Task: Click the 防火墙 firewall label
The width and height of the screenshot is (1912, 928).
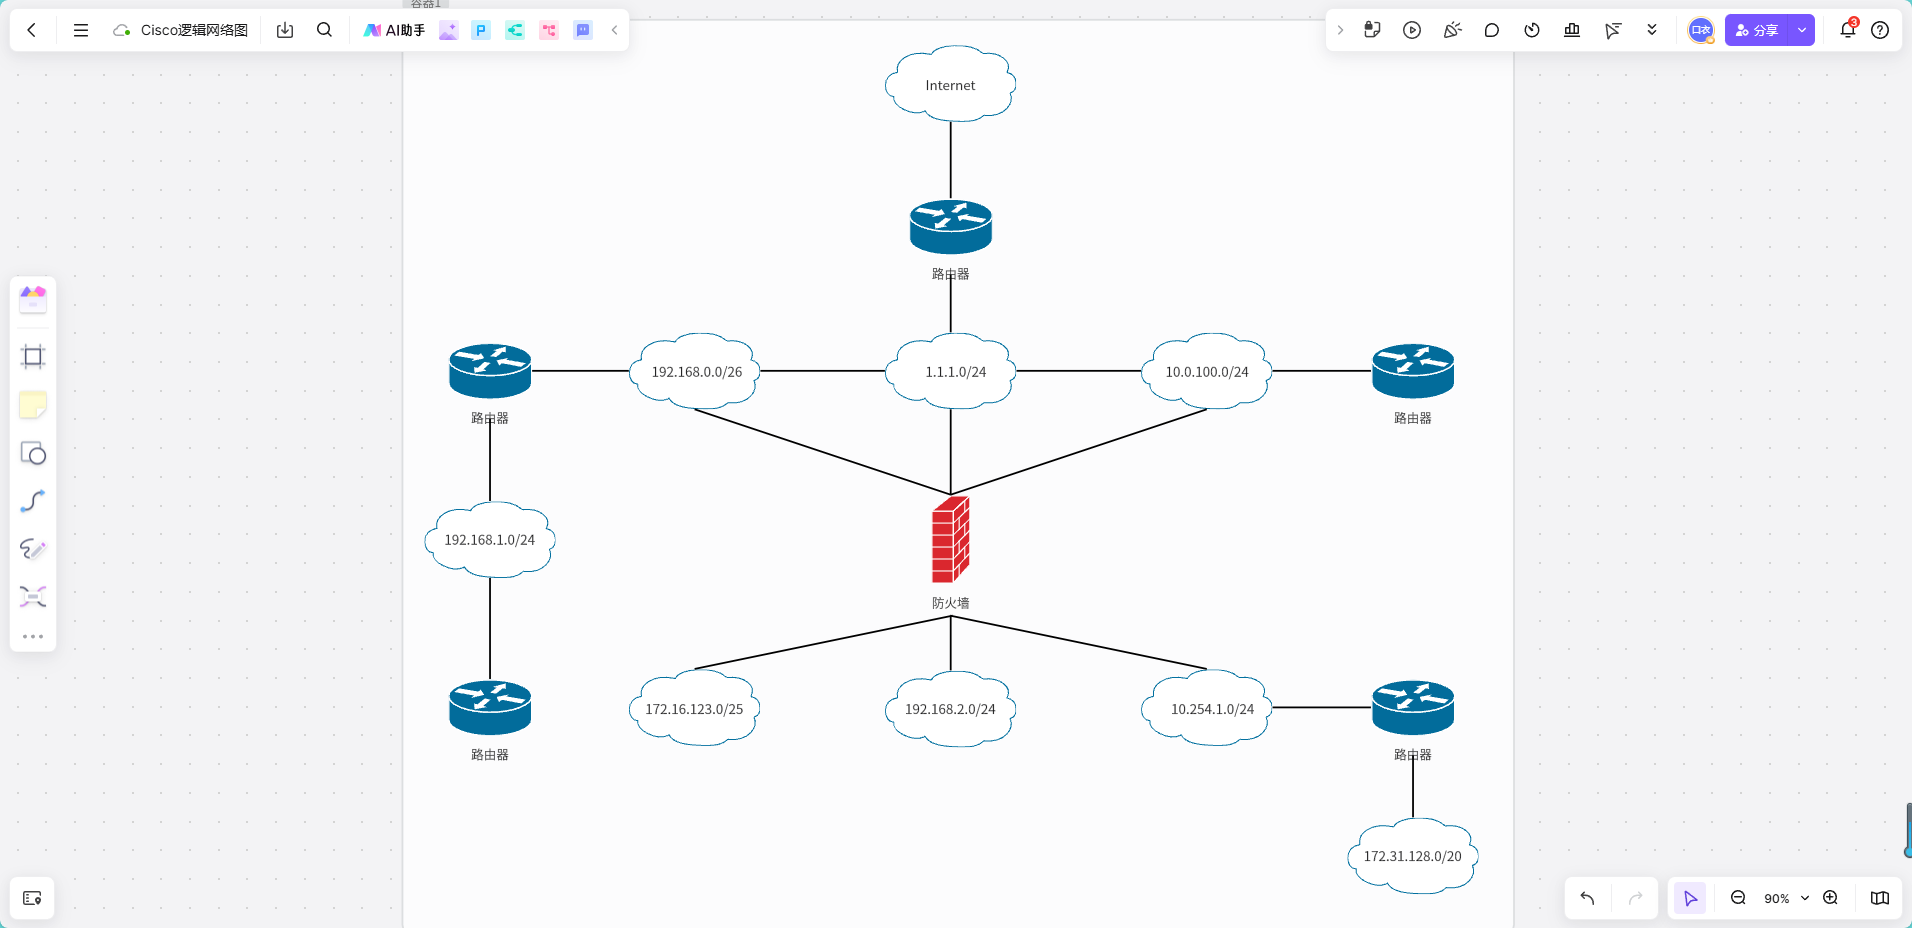Action: (x=951, y=603)
